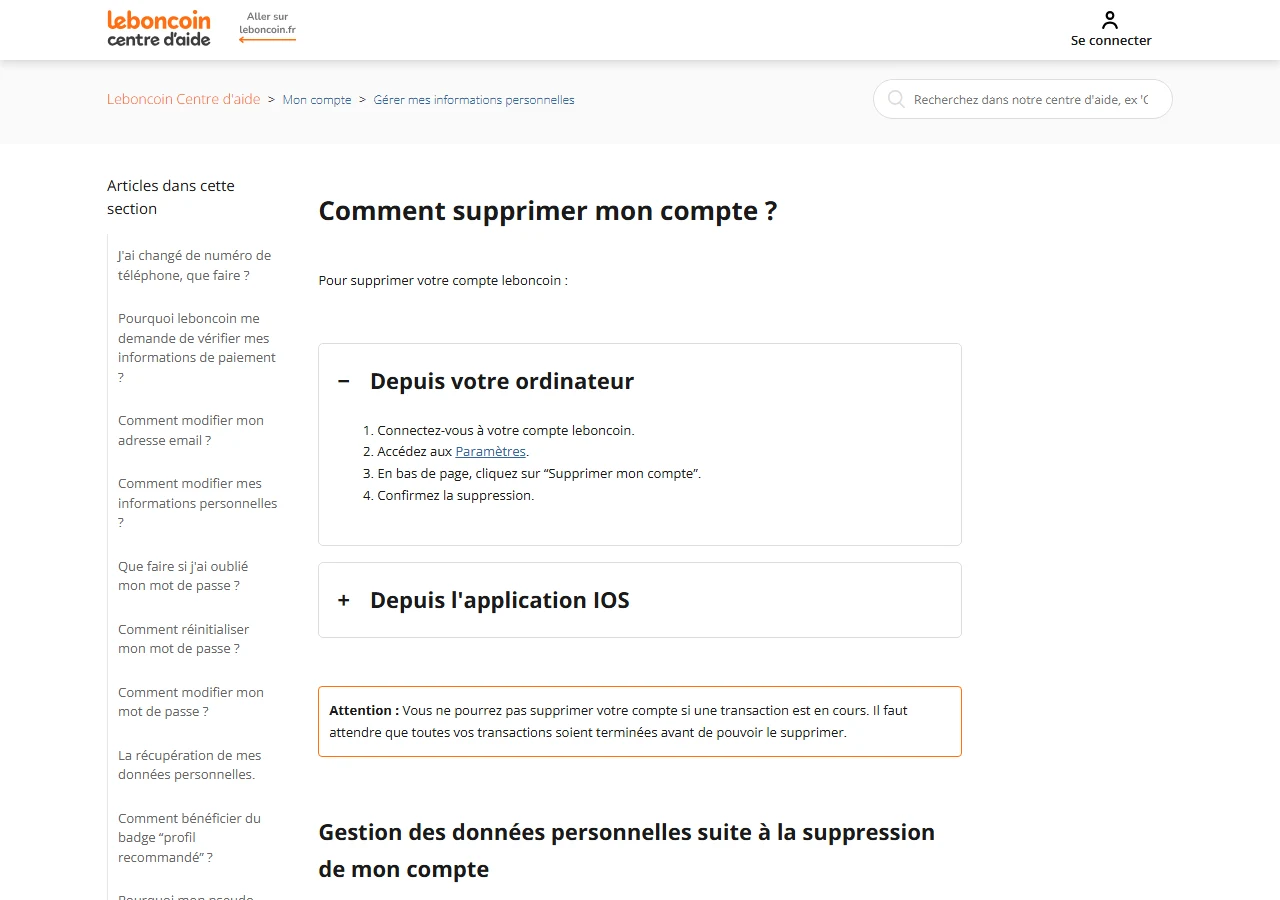Click the heading 'Comment supprimer mon compte ?'
The height and width of the screenshot is (900, 1280).
[548, 211]
